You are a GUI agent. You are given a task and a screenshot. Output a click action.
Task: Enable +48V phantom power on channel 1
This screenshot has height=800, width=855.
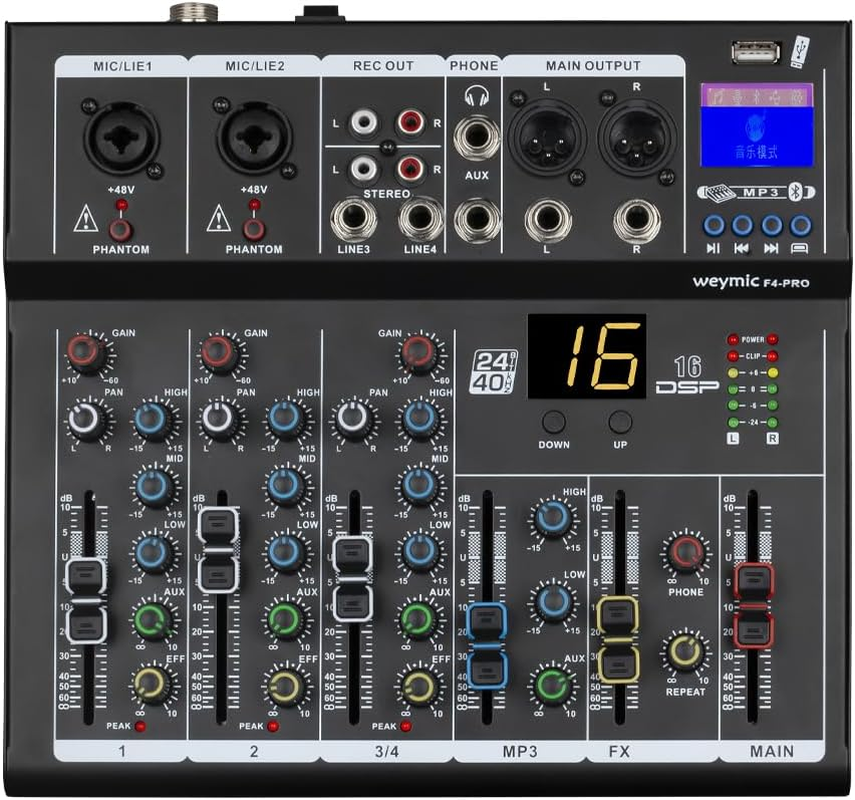pyautogui.click(x=120, y=231)
